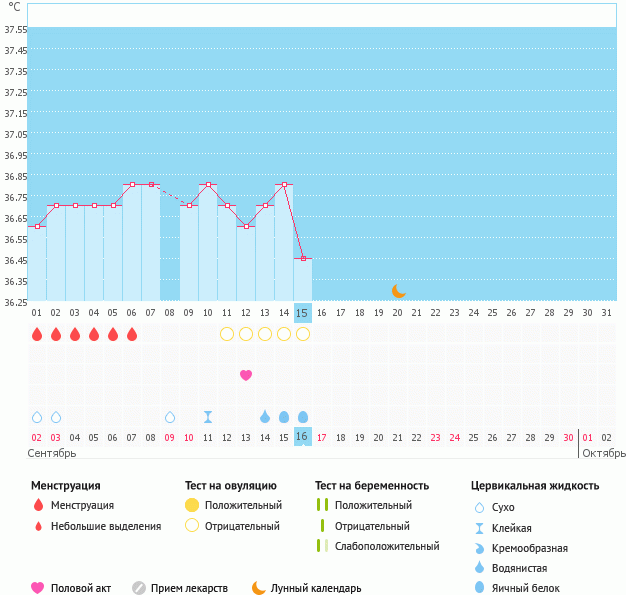Click the cervical fluid drop on cycle day 15
Image resolution: width=626 pixels, height=595 pixels.
[303, 417]
